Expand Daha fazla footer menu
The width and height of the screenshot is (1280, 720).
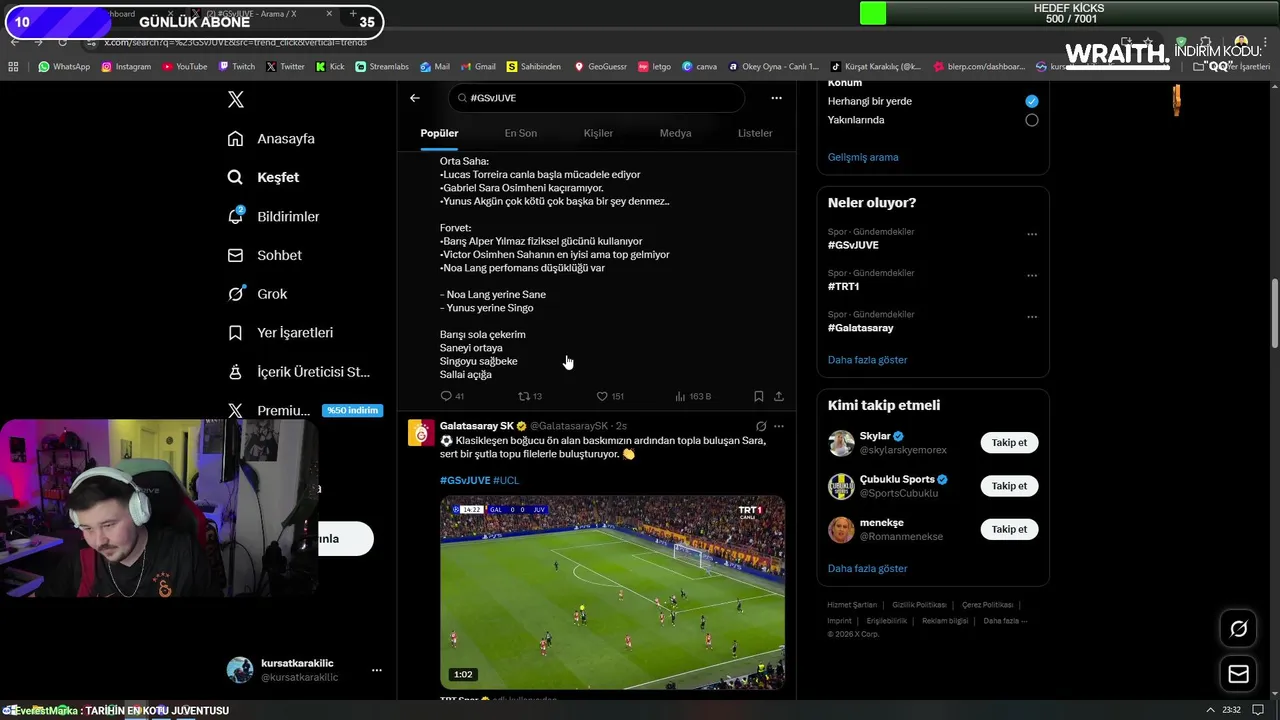[x=1005, y=621]
